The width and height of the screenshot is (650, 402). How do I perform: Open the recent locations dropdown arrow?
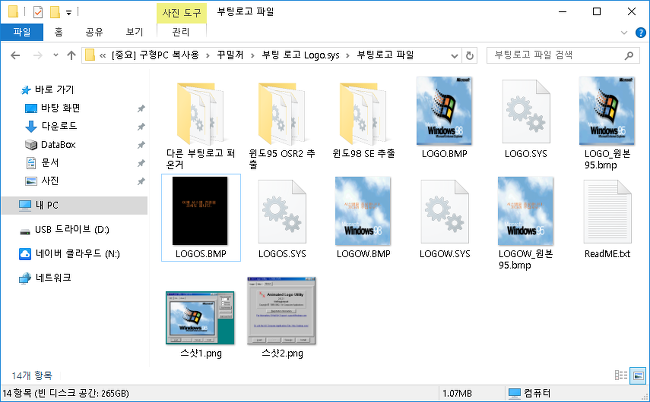(x=56, y=55)
